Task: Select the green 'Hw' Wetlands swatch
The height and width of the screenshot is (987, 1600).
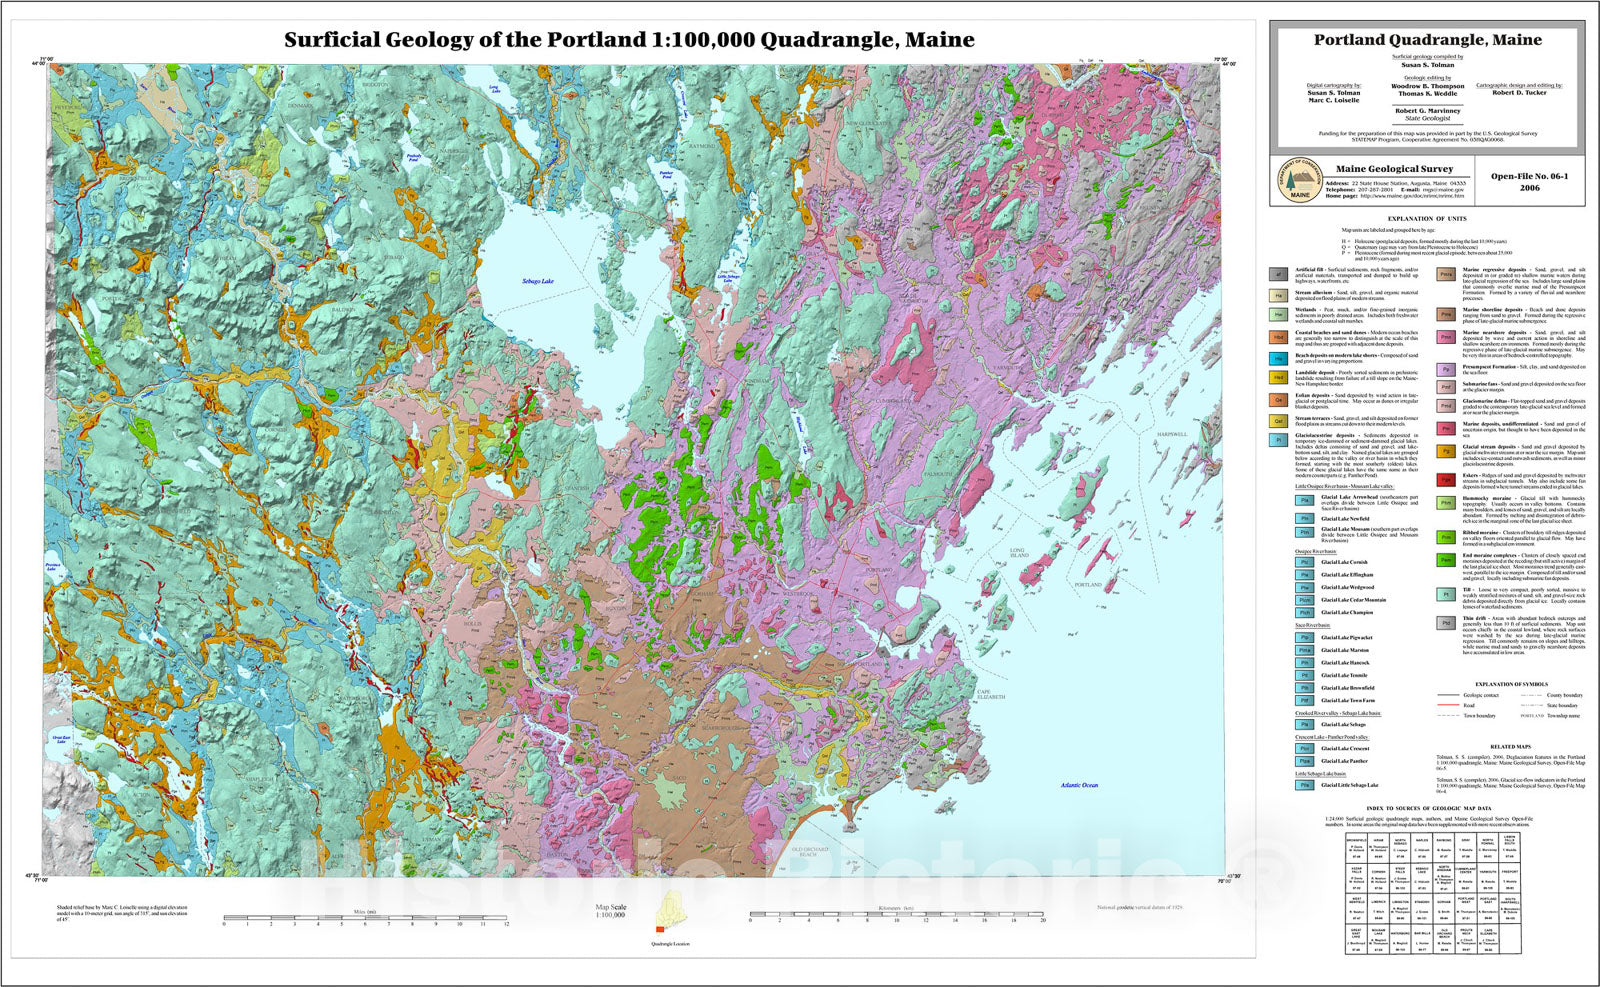Action: tap(1278, 315)
